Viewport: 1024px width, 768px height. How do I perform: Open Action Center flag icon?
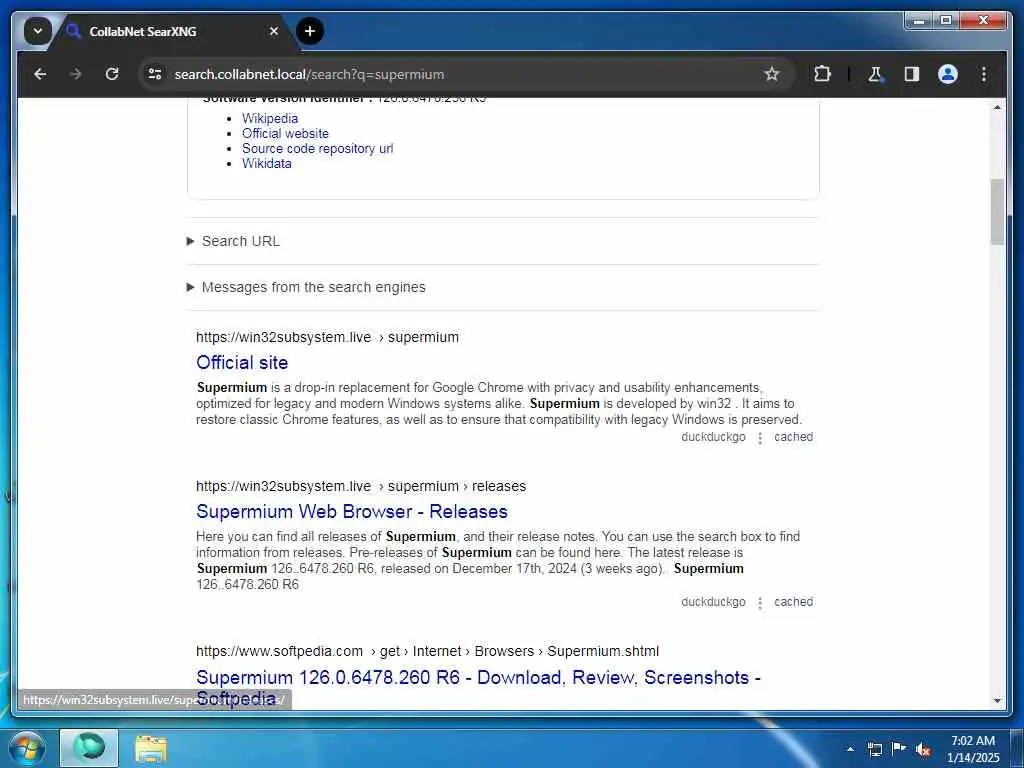[899, 749]
